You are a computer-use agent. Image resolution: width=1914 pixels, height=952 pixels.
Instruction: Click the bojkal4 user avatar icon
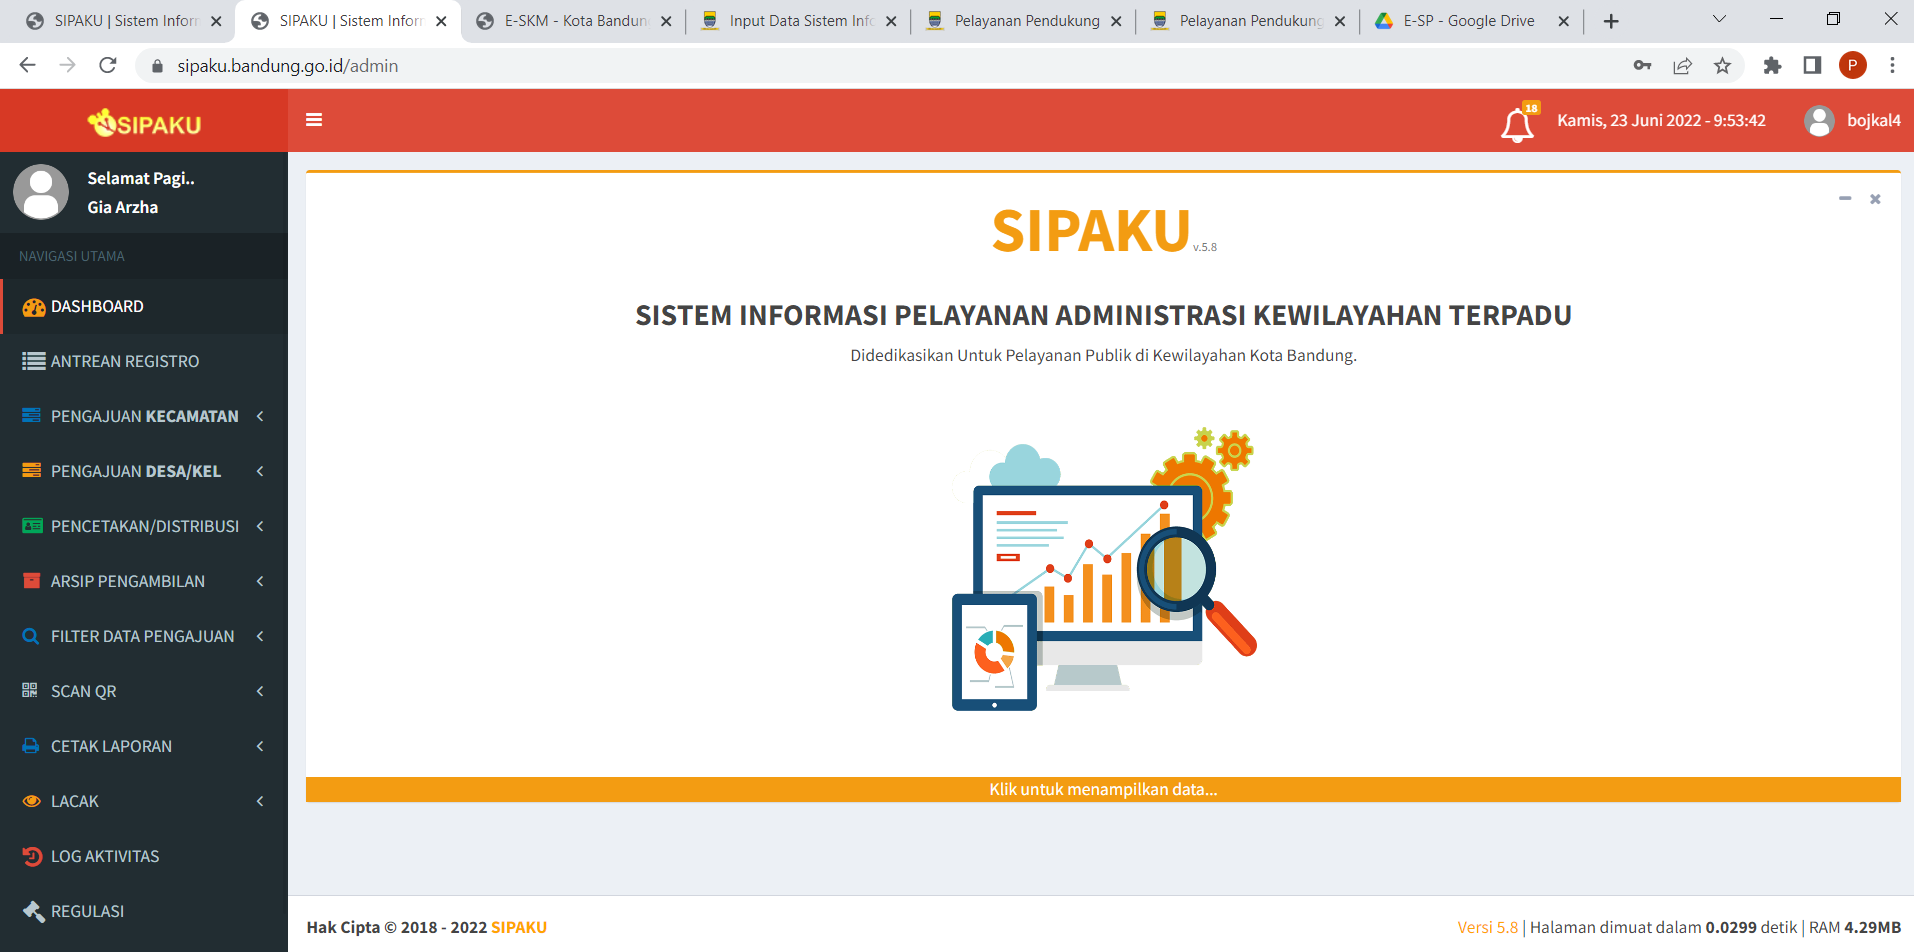(x=1818, y=121)
